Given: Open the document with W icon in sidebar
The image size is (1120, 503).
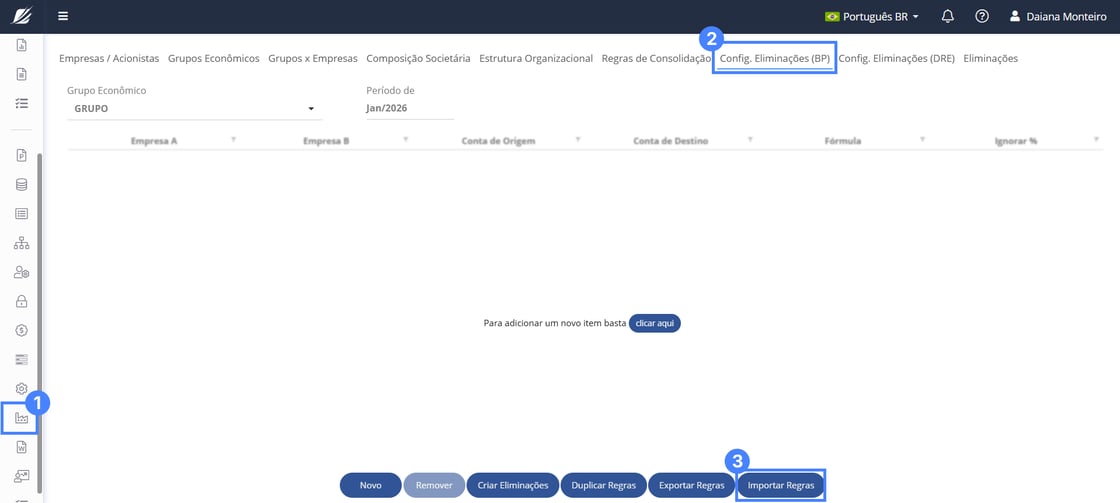Looking at the screenshot, I should (21, 447).
